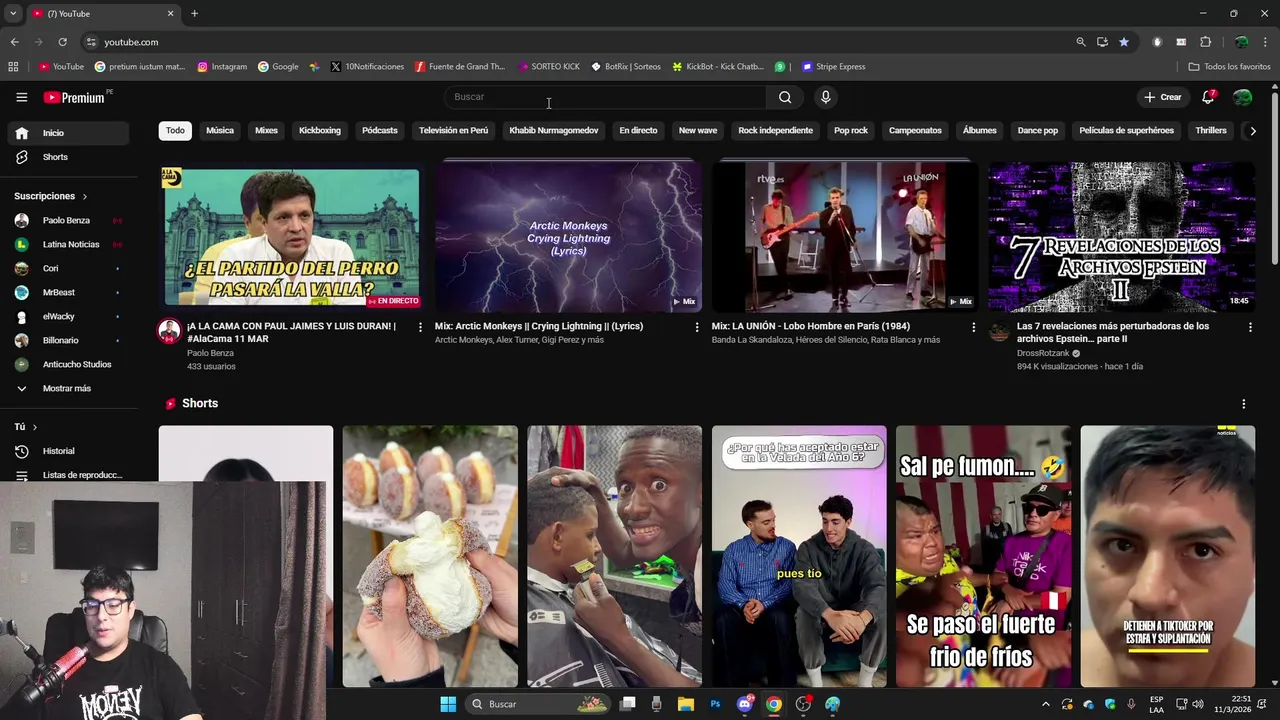Select the En directo chip

click(638, 130)
